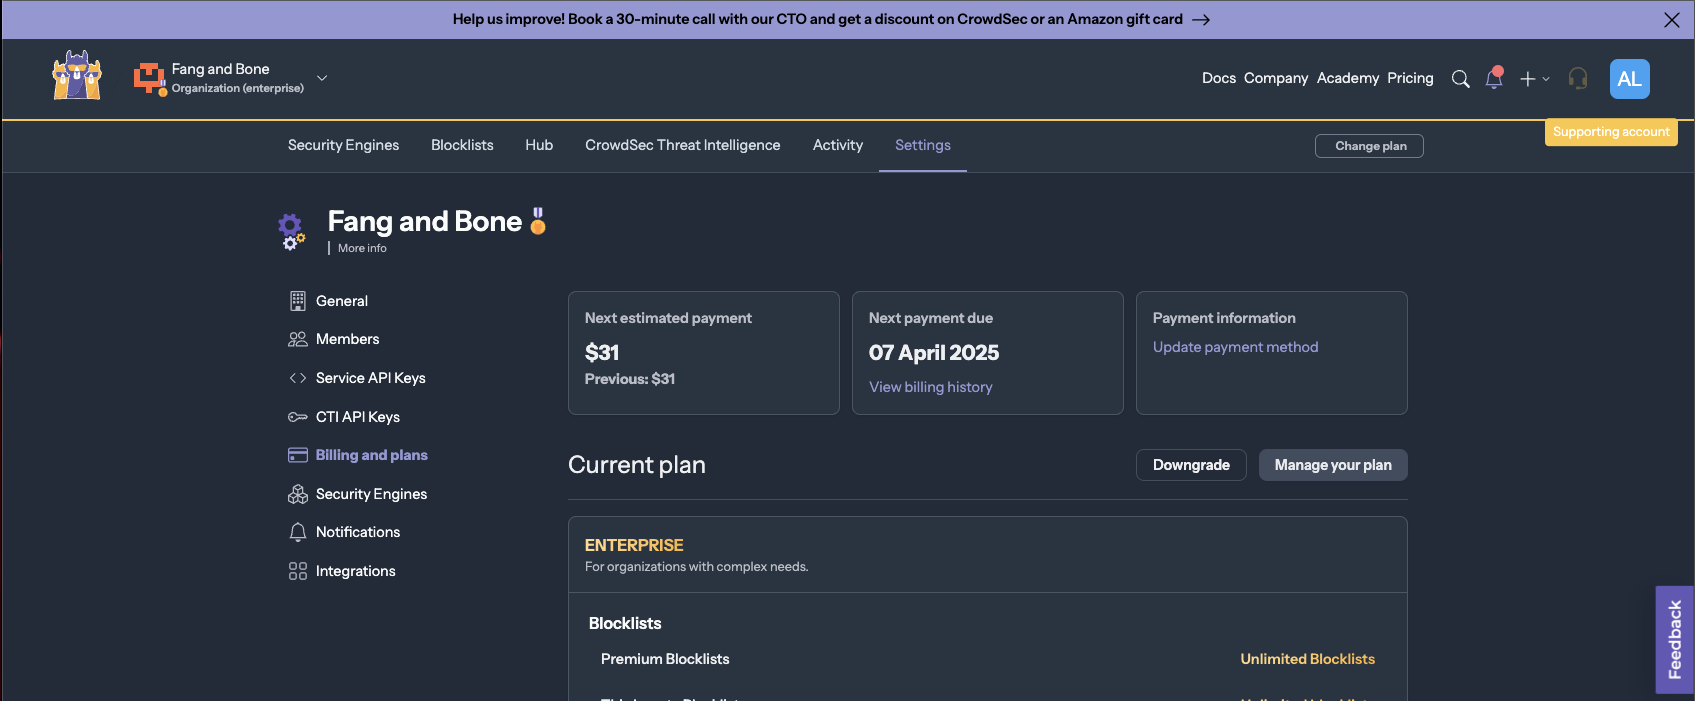The width and height of the screenshot is (1695, 701).
Task: Dismiss the top promotional banner
Action: click(1671, 20)
